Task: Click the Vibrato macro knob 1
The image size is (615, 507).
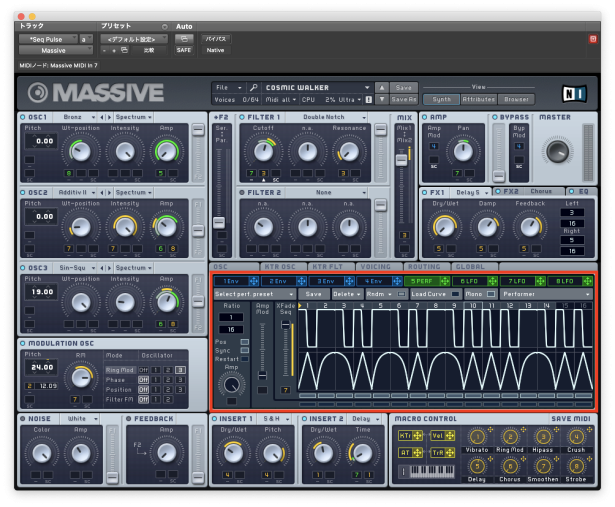Action: 477,436
